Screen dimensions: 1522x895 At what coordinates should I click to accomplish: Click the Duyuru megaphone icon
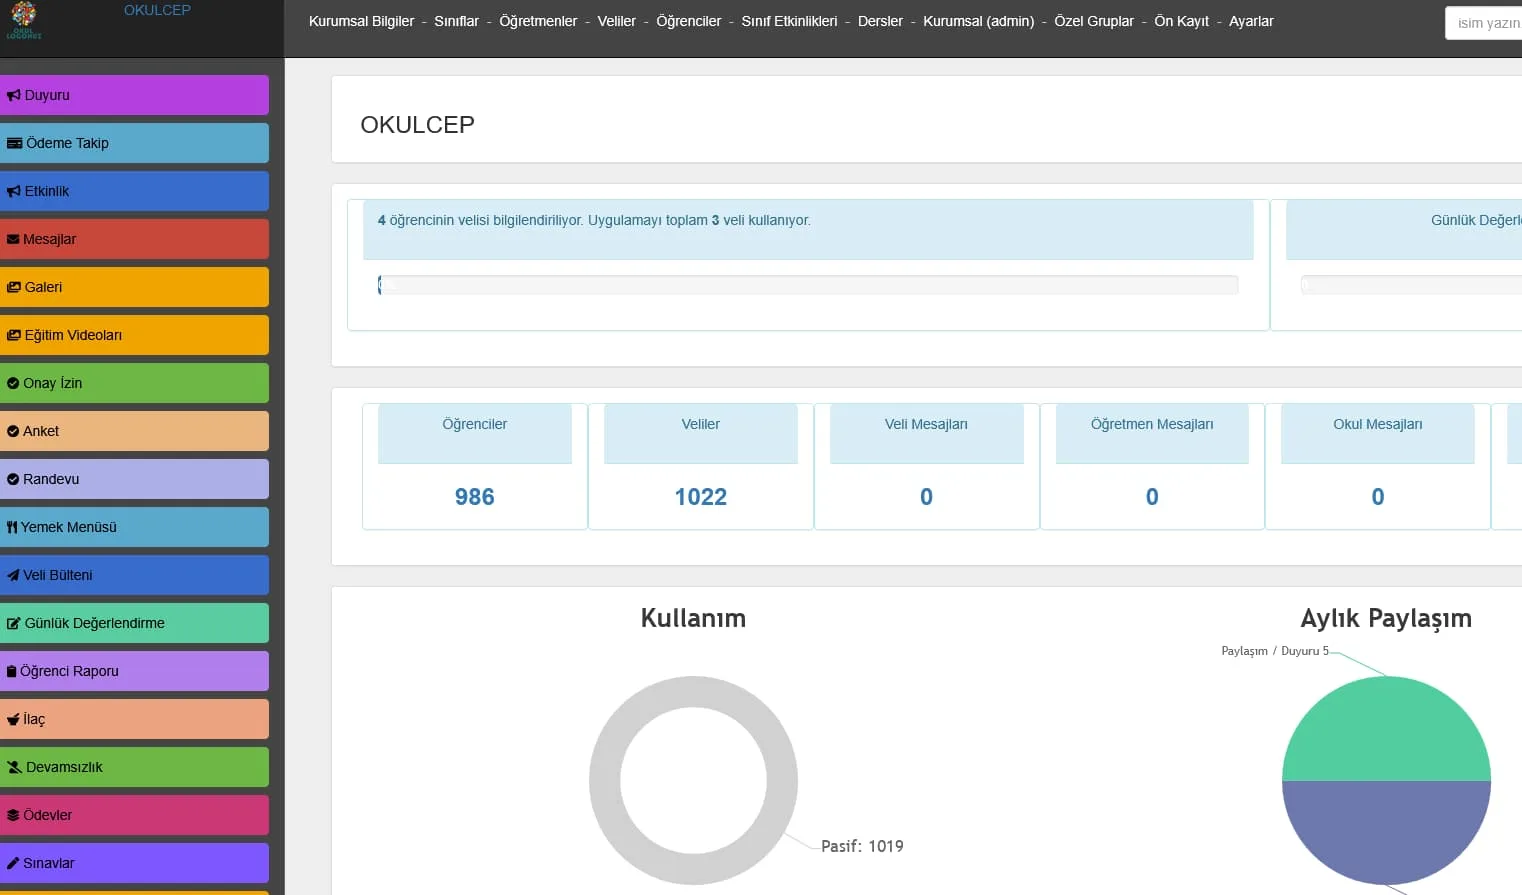[x=14, y=96]
